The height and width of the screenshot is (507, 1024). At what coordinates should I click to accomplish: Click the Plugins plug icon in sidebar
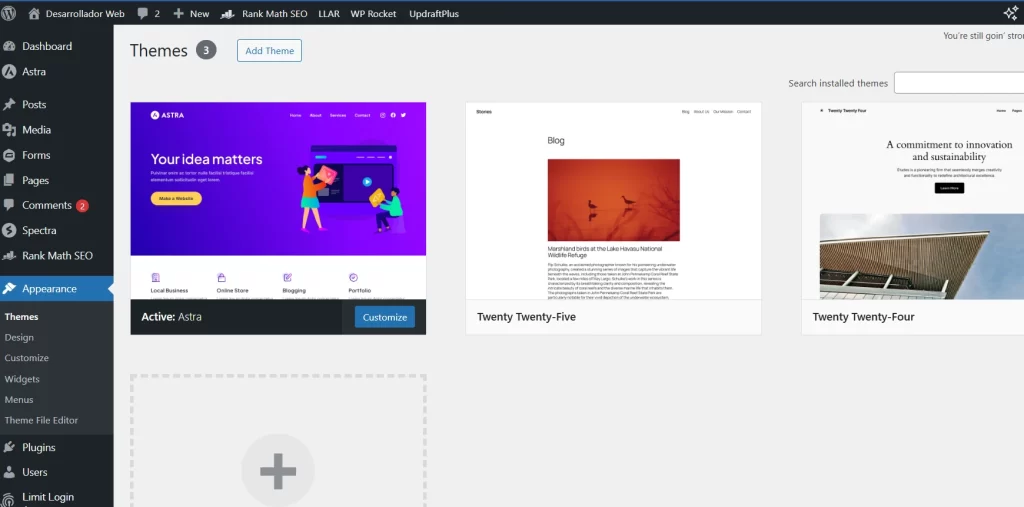click(9, 448)
